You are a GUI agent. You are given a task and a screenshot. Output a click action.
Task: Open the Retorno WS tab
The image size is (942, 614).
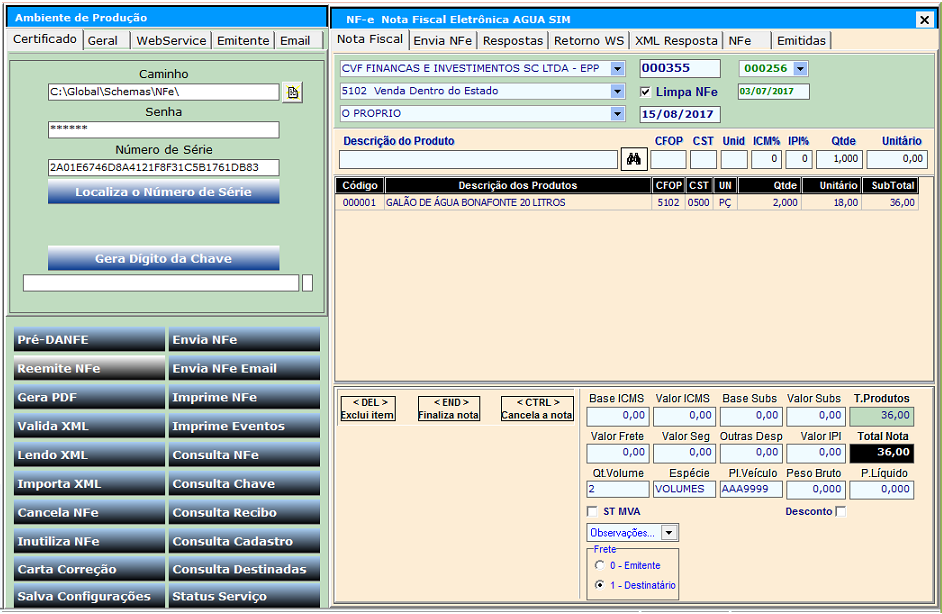(589, 41)
